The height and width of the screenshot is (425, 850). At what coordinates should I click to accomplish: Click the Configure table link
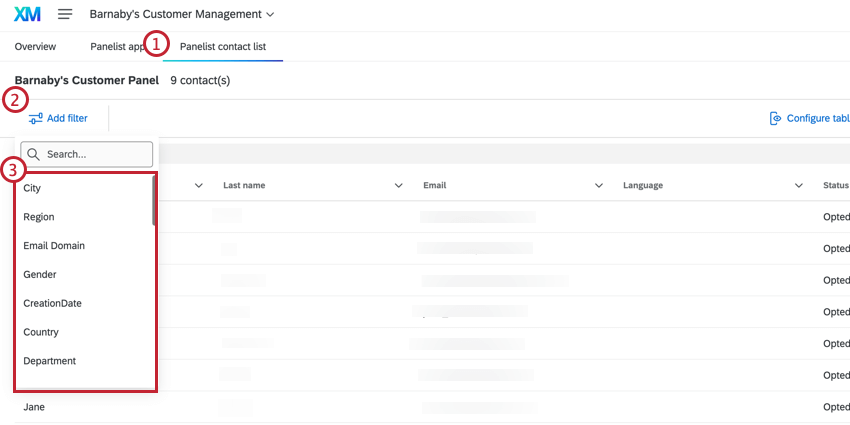(810, 118)
